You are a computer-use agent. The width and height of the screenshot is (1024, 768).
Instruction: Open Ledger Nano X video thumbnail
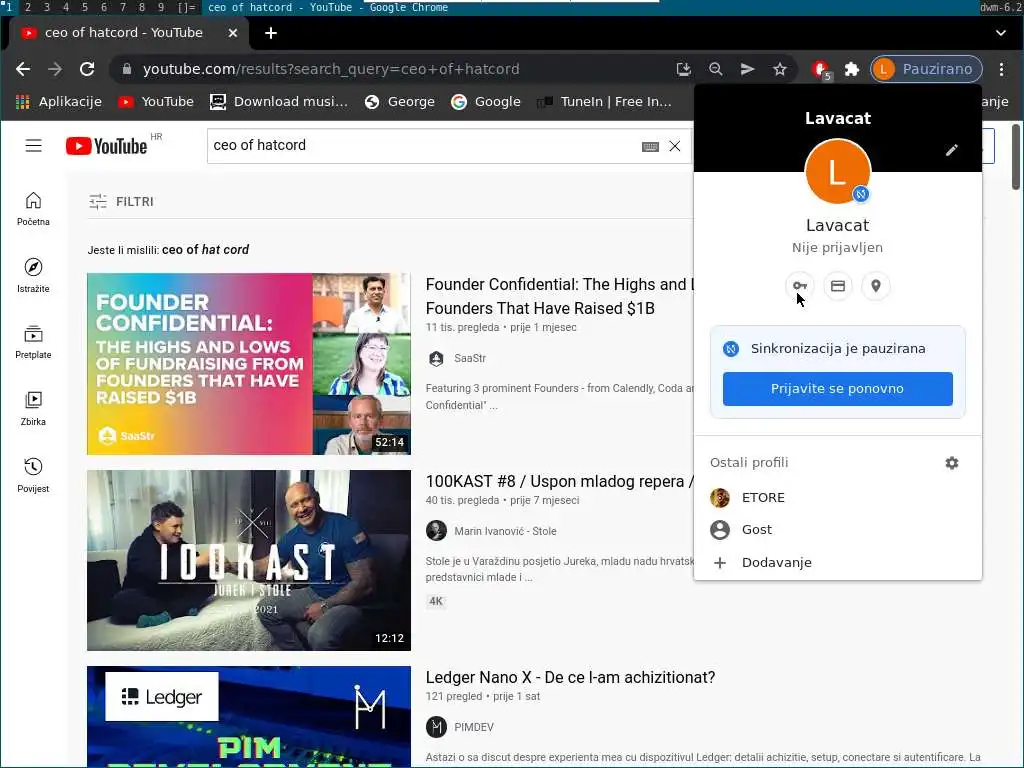[x=249, y=716]
